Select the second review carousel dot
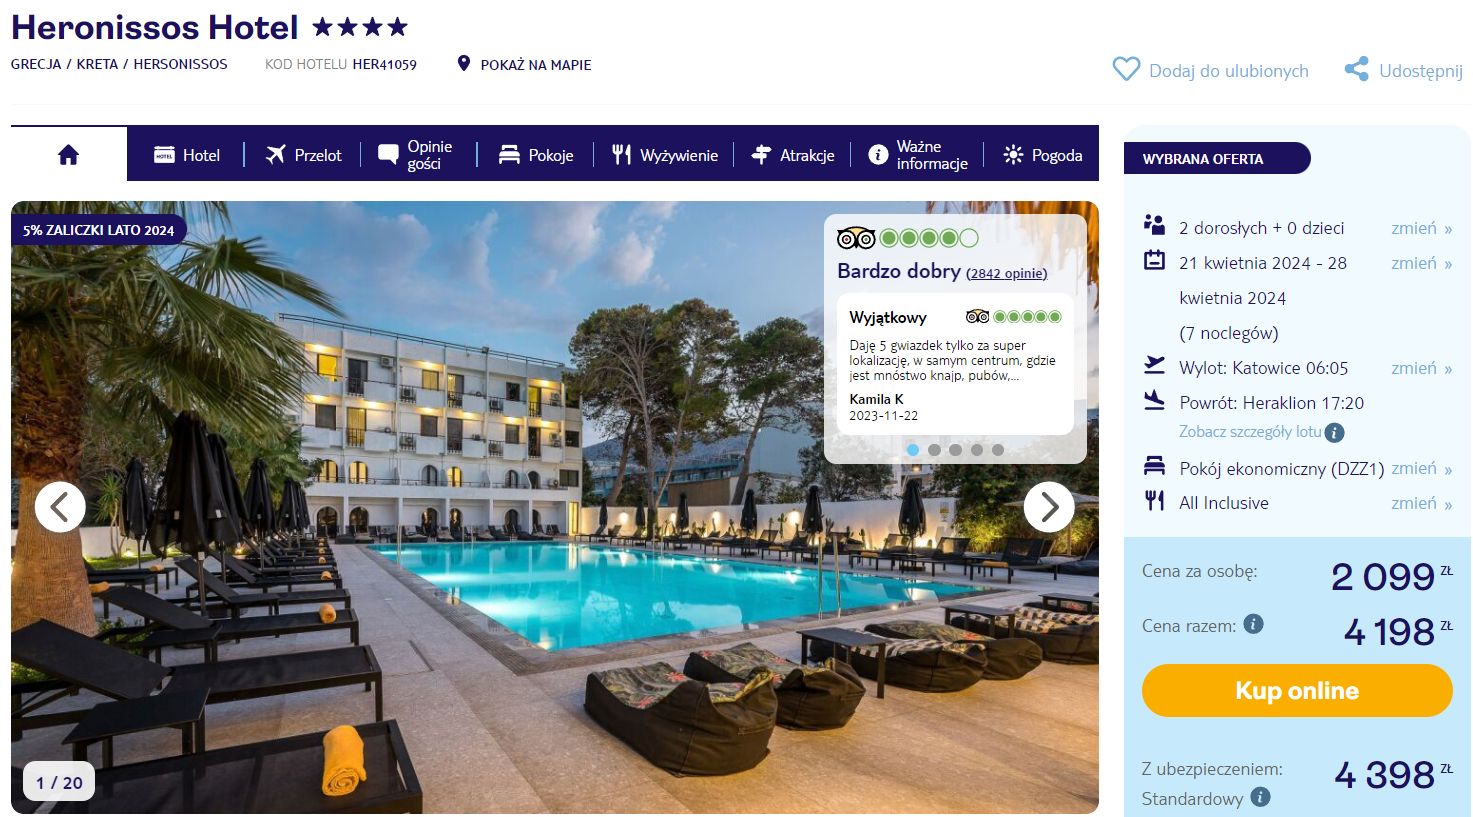Screen dimensions: 1473x817 (x=934, y=450)
